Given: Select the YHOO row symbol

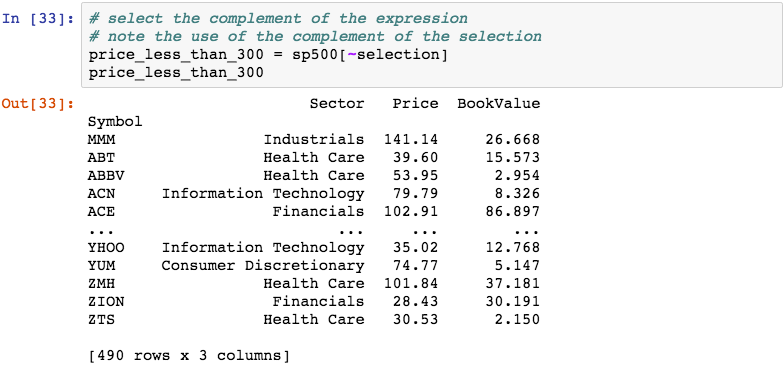Looking at the screenshot, I should coord(106,248).
